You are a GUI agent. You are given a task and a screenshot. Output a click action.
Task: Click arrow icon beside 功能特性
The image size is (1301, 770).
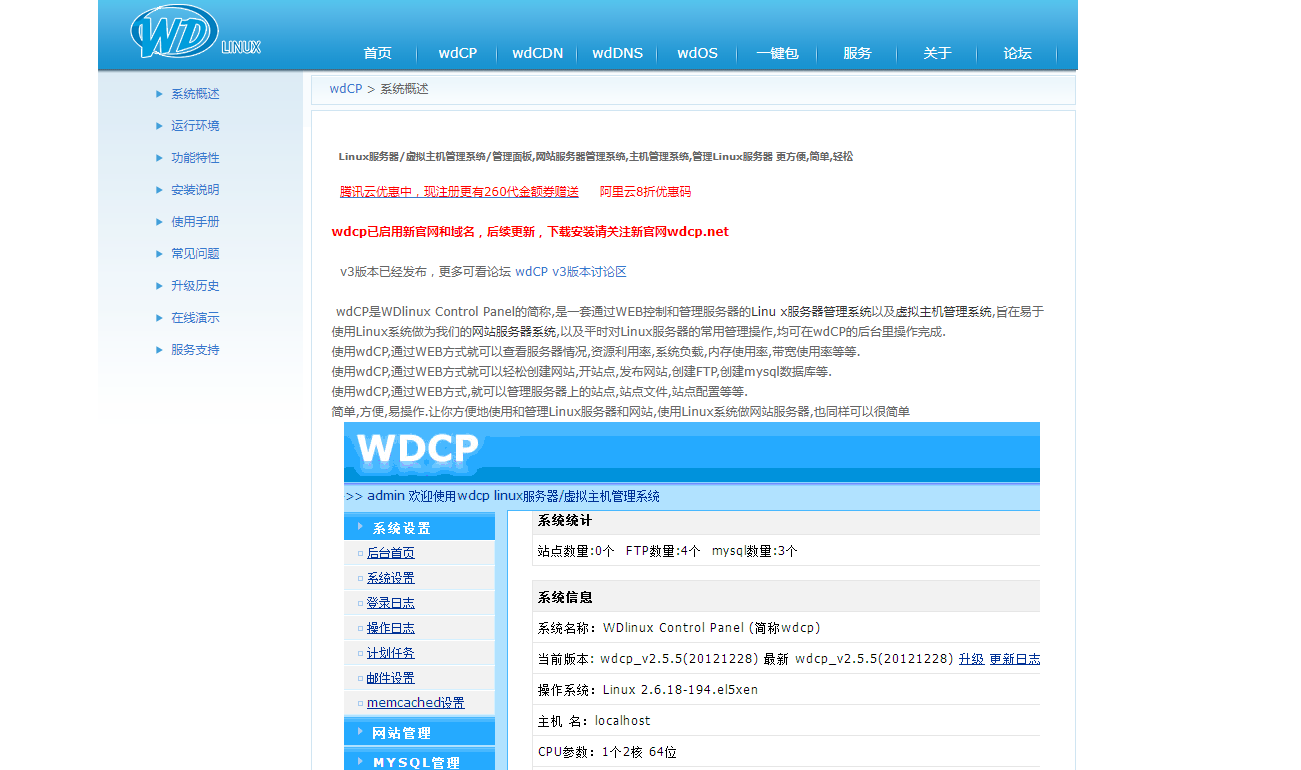click(159, 158)
